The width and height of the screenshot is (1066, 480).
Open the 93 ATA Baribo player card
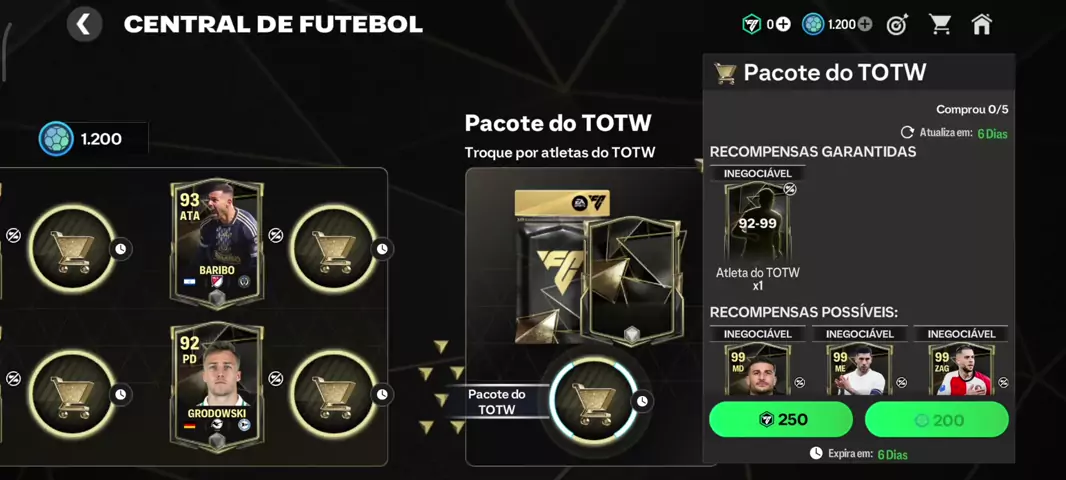click(216, 245)
